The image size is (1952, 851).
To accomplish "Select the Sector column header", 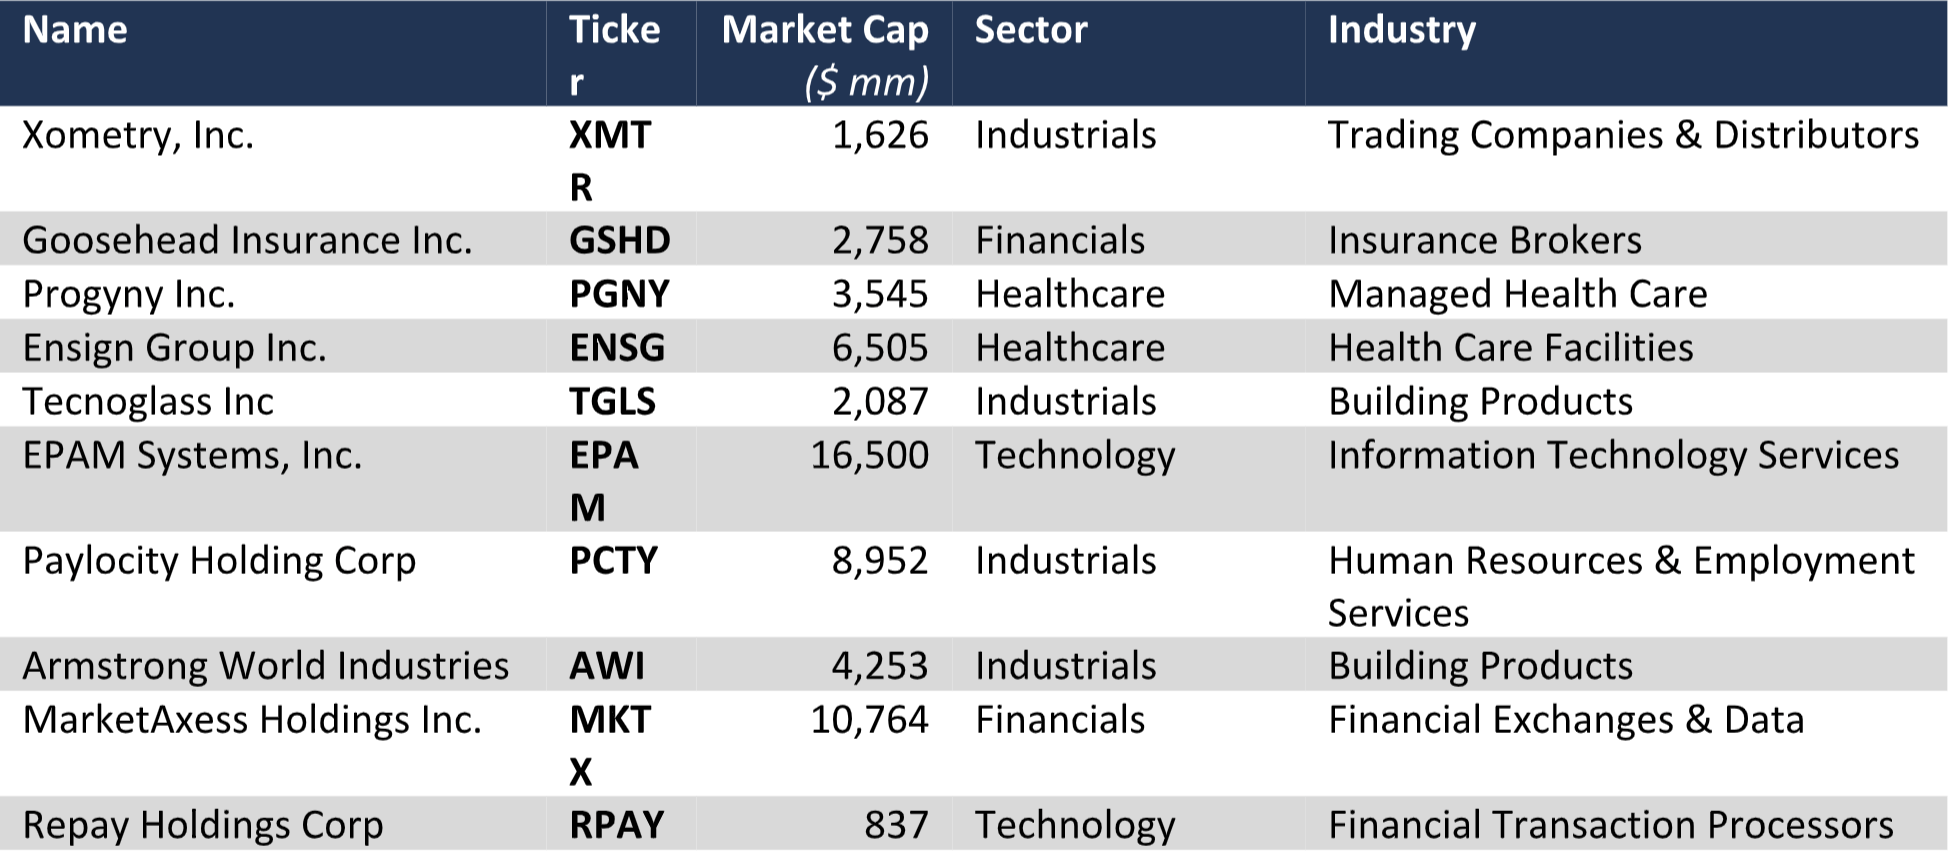I will point(1031,30).
